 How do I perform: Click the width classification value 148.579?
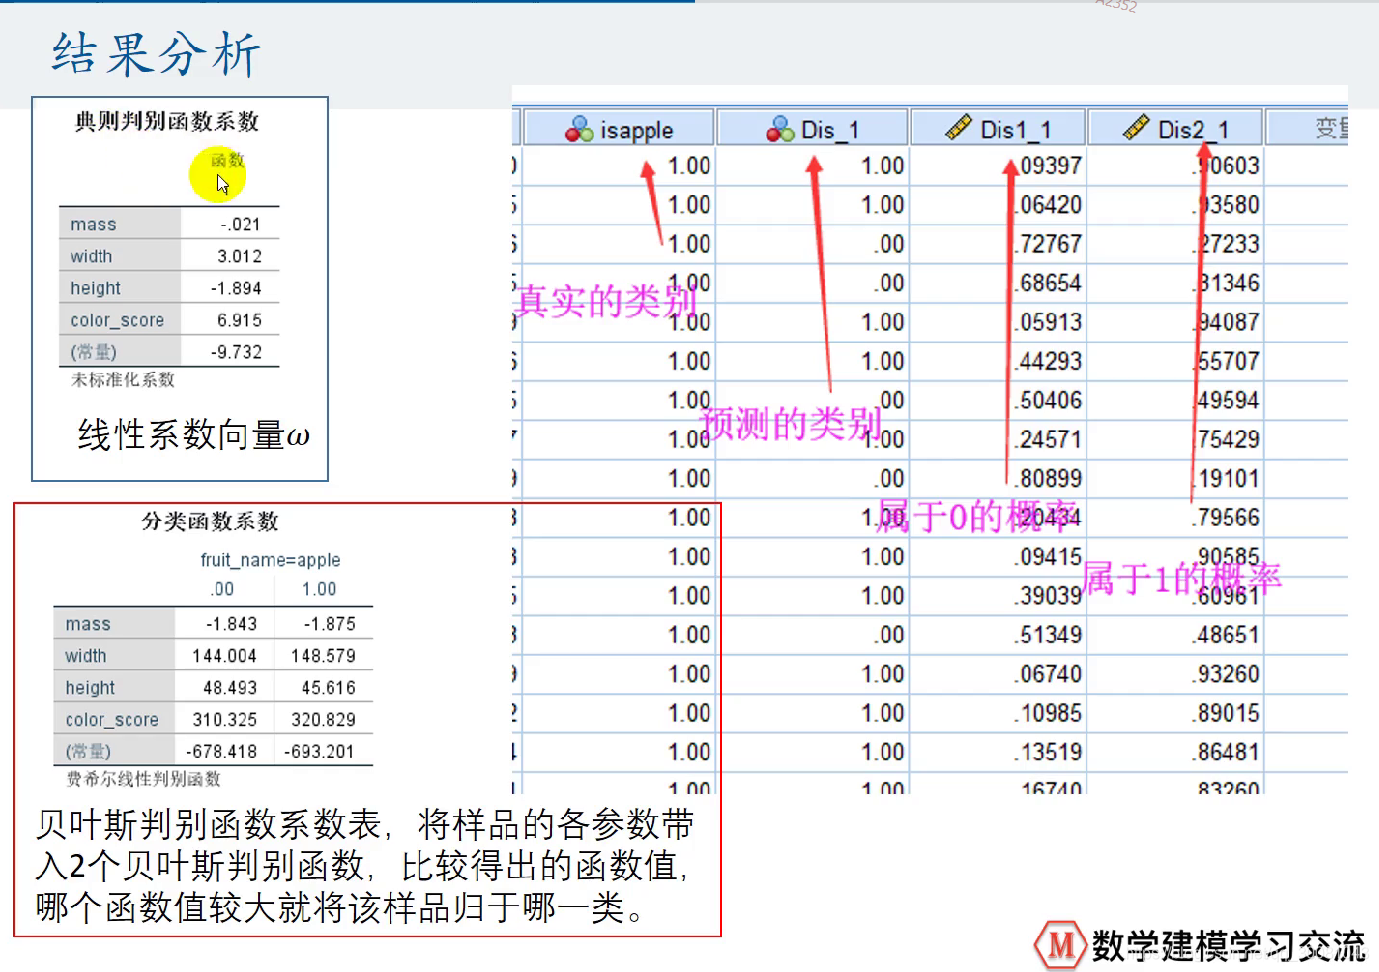click(323, 656)
